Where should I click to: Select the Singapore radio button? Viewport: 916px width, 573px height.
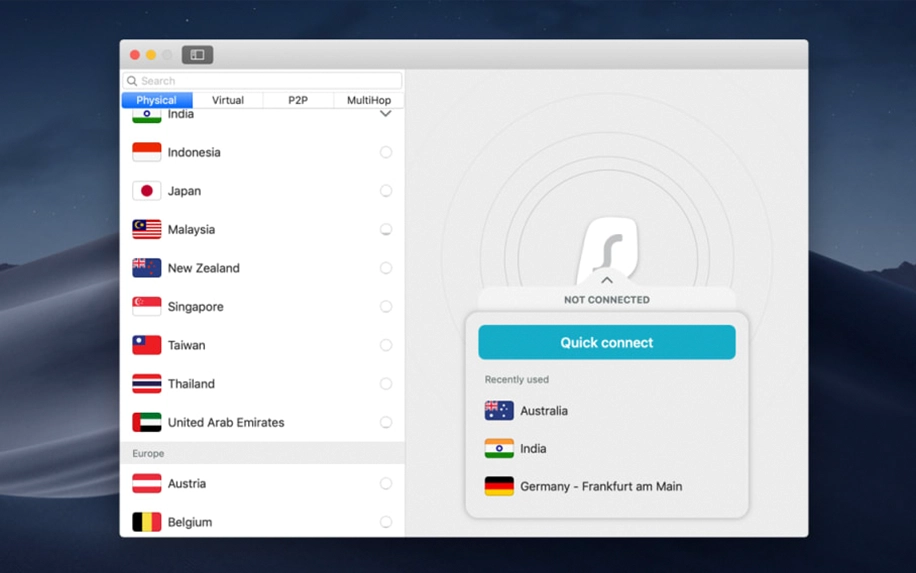click(x=386, y=306)
